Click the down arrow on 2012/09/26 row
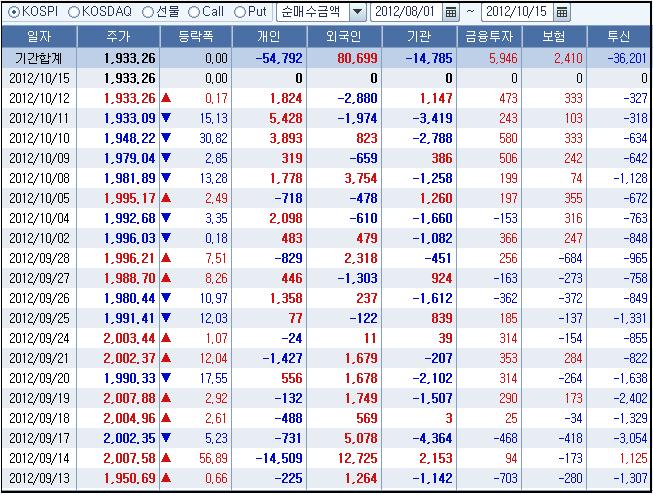Viewport: 653px width, 495px height. click(166, 298)
